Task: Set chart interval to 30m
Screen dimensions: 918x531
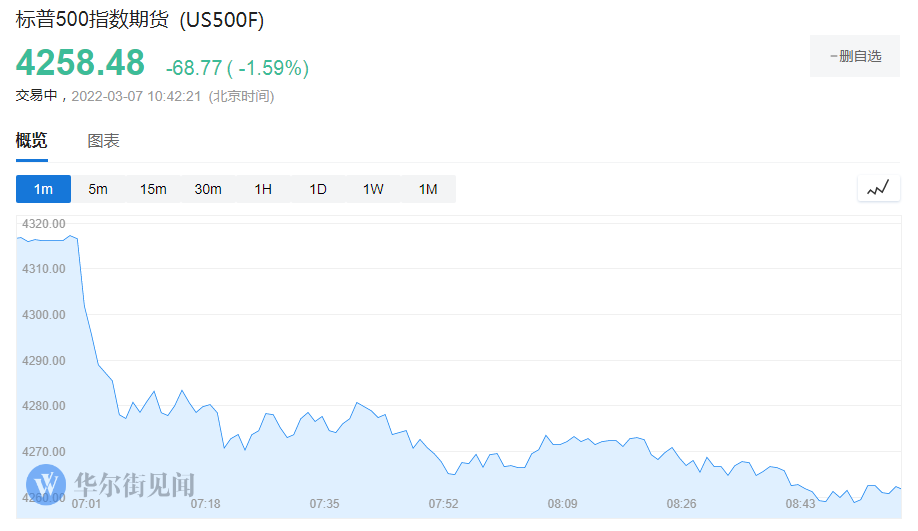Action: click(x=208, y=189)
